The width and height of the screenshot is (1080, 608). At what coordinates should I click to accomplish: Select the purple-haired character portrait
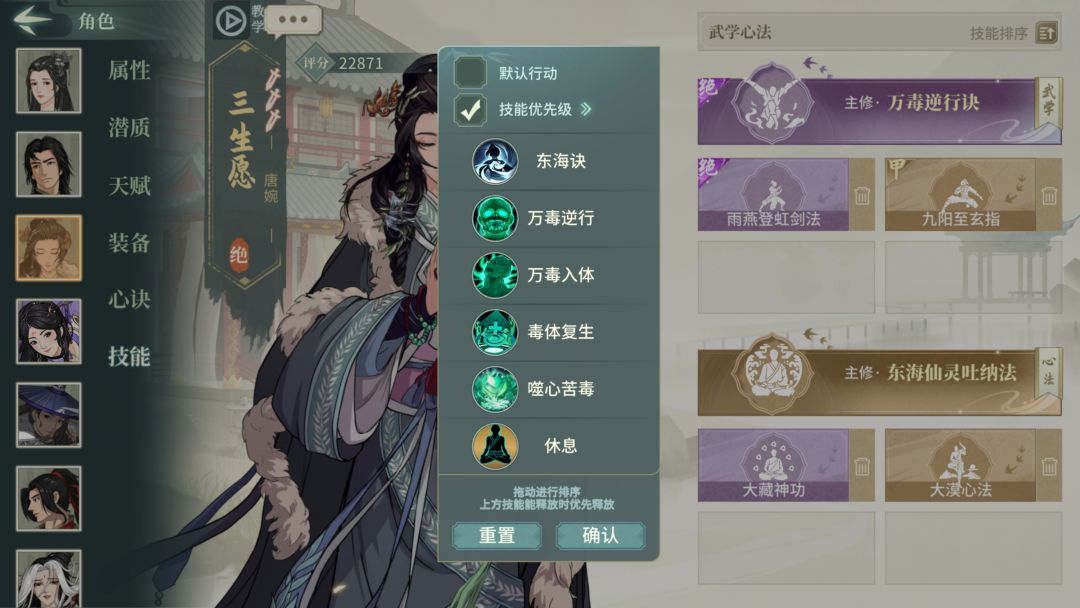click(48, 331)
